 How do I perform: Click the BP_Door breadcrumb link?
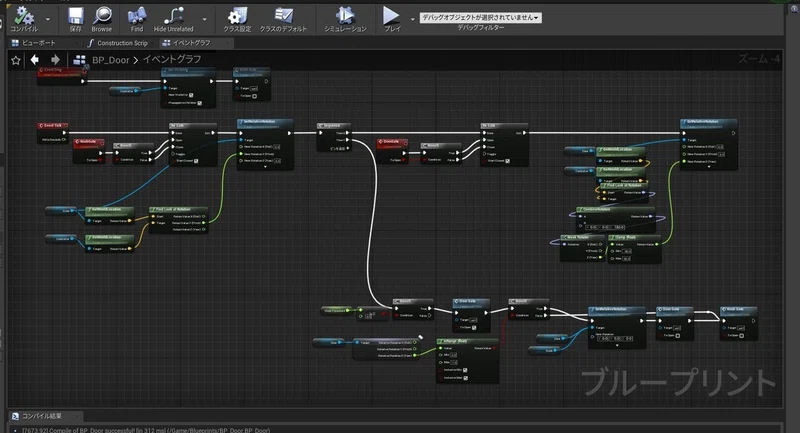click(x=111, y=60)
